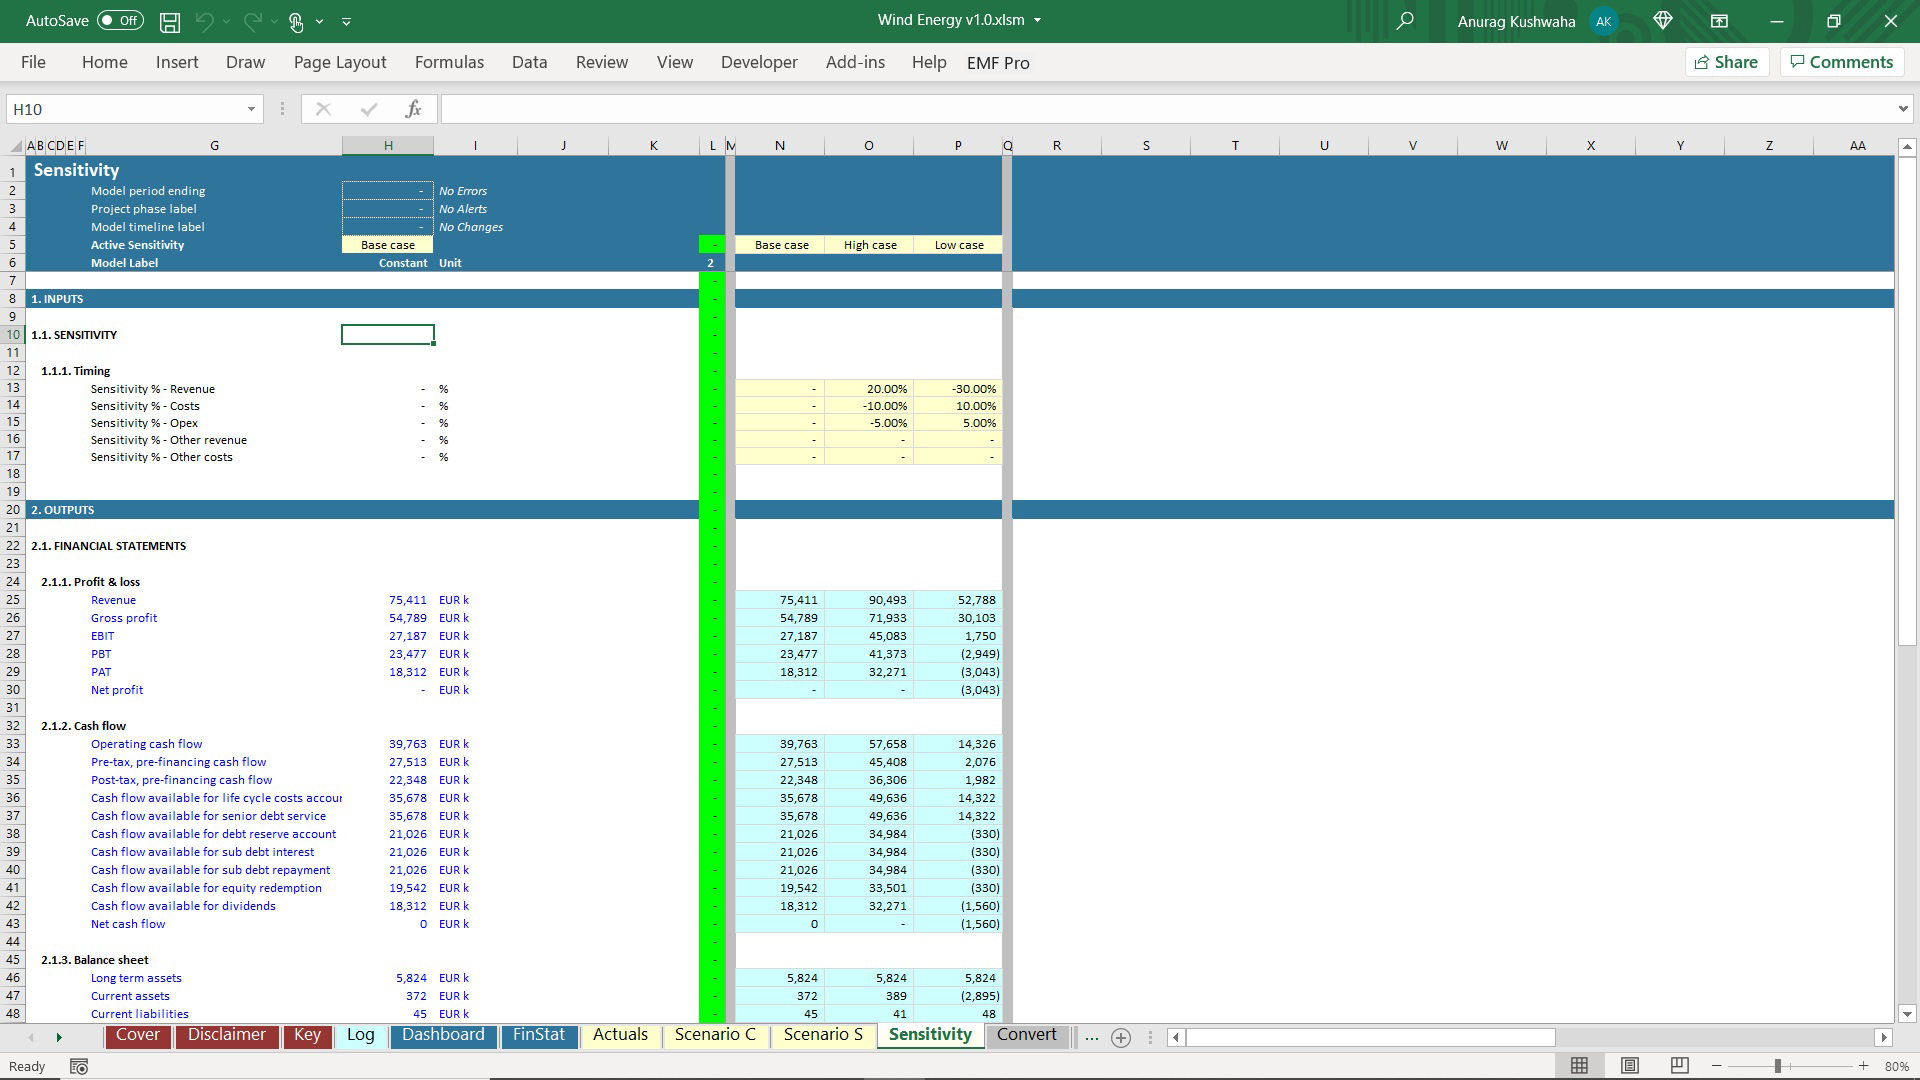Add a new sheet with plus icon
The height and width of the screenshot is (1080, 1920).
tap(1121, 1037)
